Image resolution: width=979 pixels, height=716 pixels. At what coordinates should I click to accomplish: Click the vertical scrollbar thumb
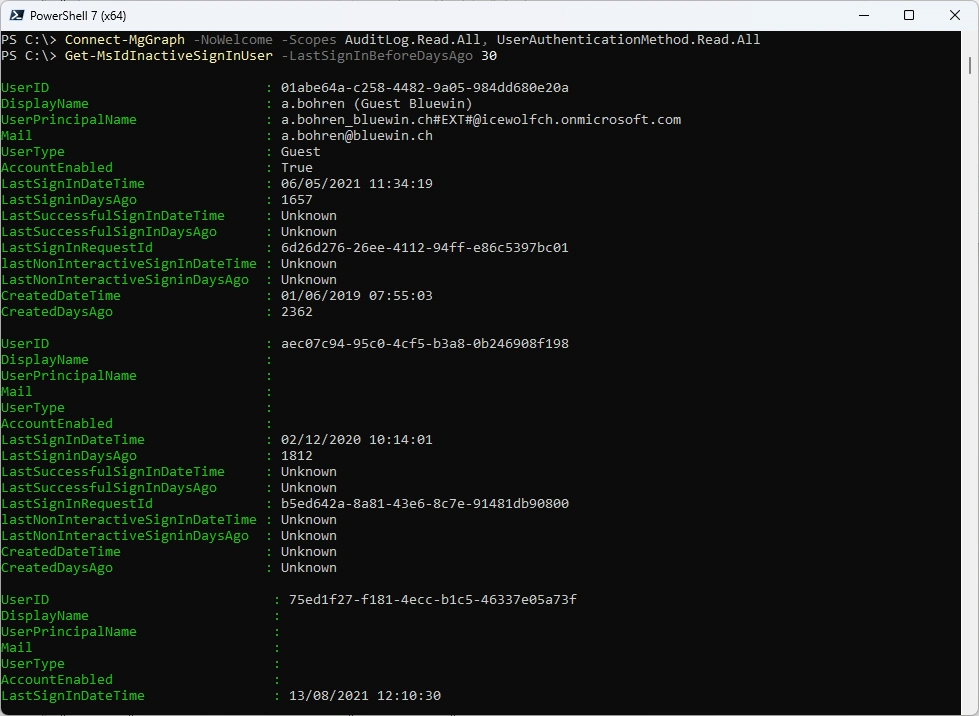click(x=971, y=64)
